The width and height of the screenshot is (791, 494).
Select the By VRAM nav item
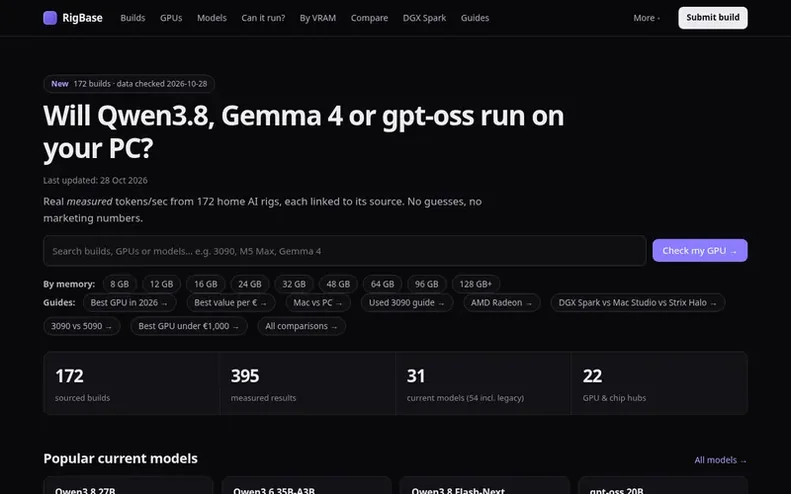coord(318,18)
